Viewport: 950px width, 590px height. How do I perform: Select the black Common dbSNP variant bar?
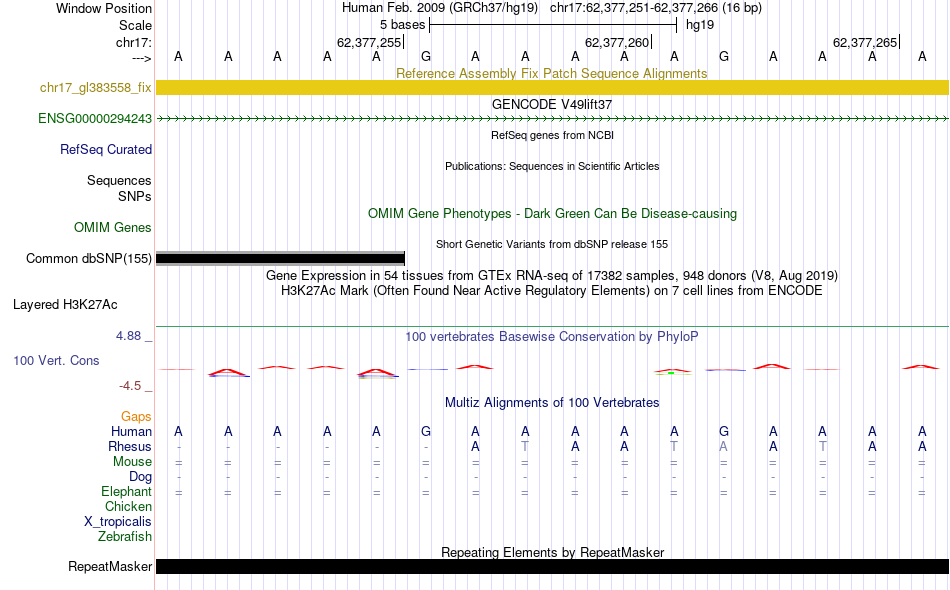281,259
